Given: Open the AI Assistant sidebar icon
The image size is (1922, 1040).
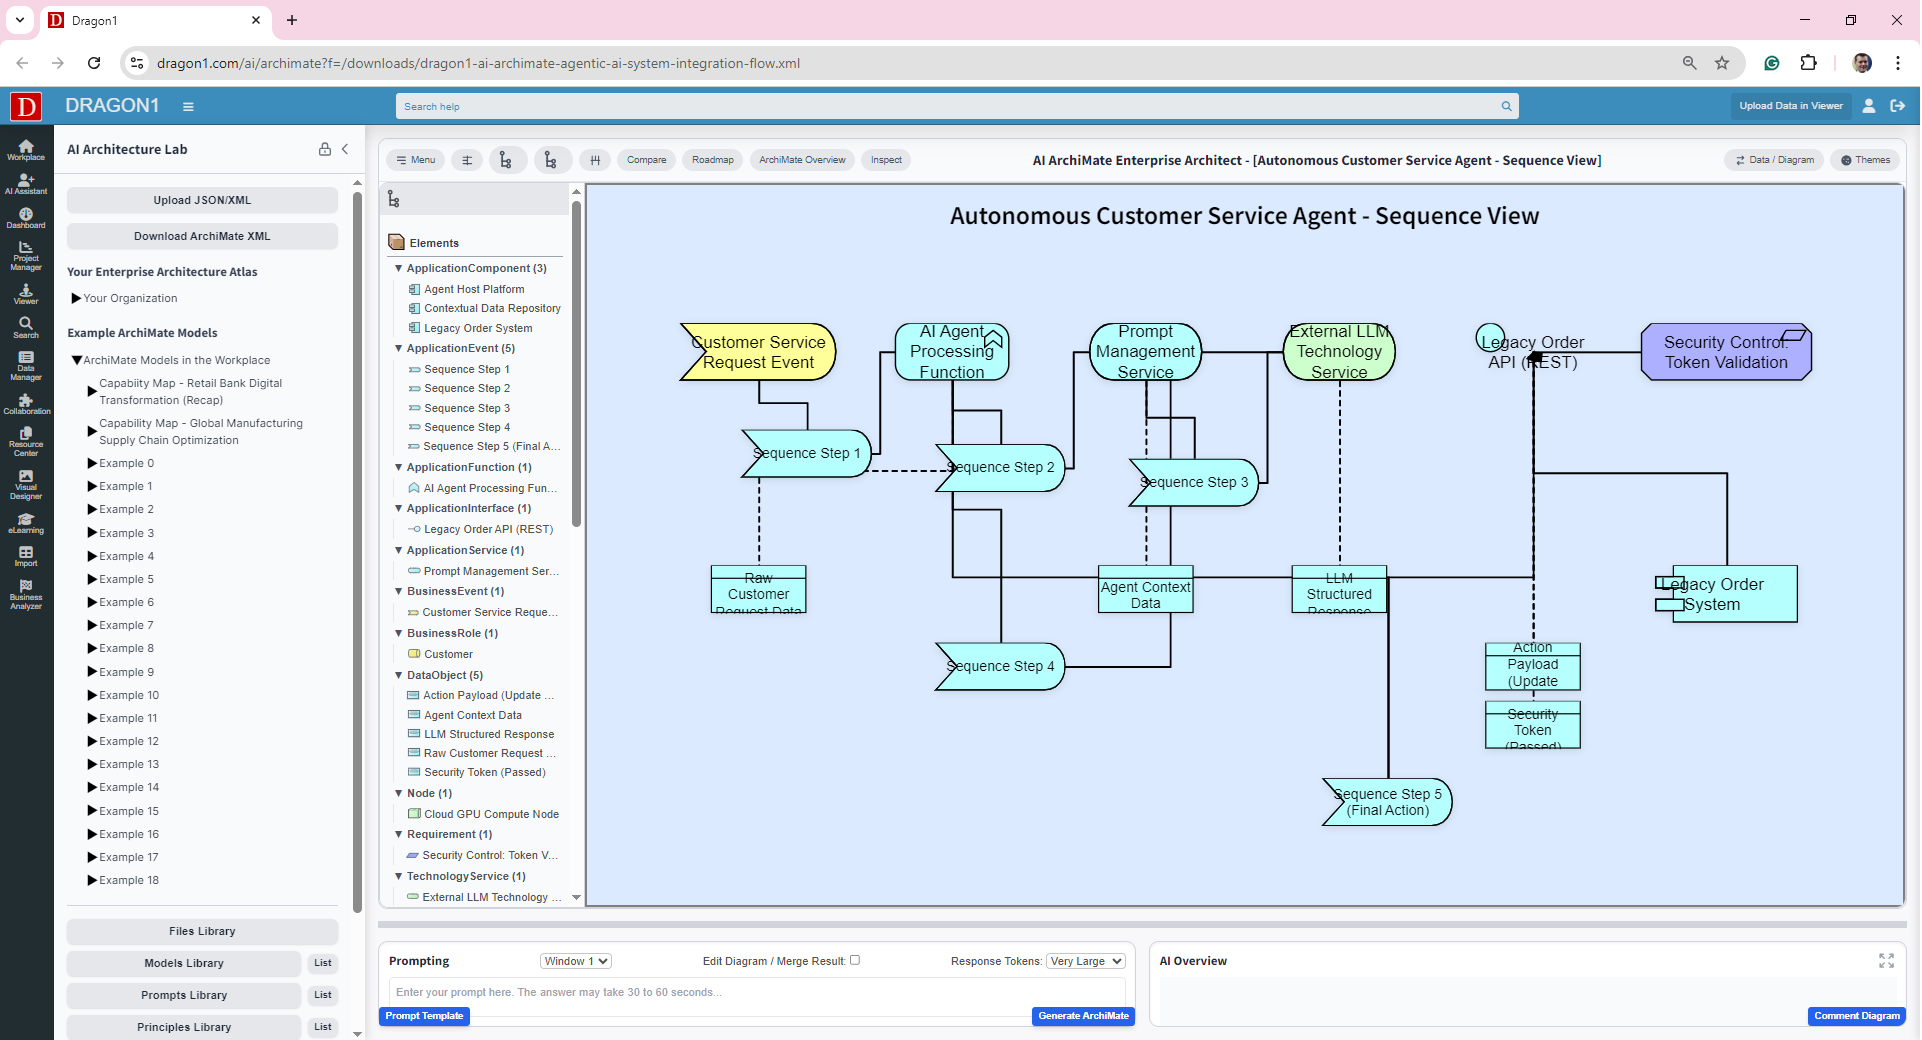Looking at the screenshot, I should click(x=26, y=184).
